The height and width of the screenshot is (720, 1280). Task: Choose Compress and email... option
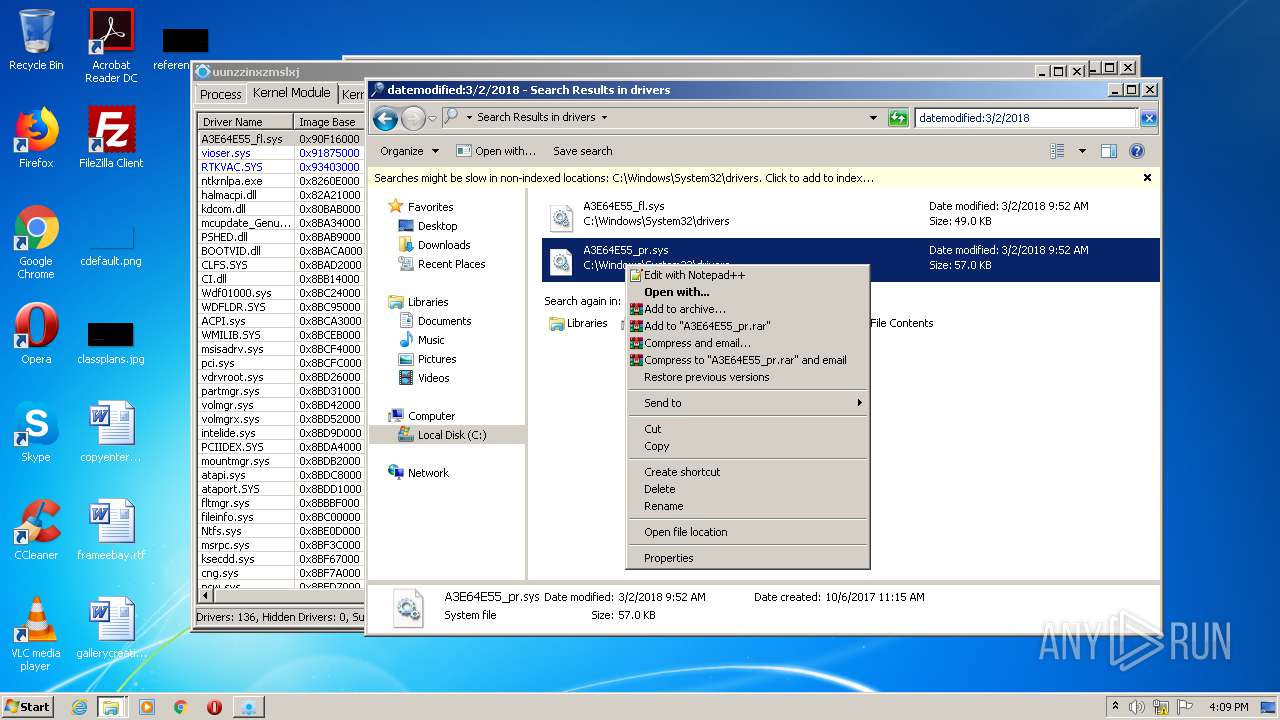[x=747, y=343]
